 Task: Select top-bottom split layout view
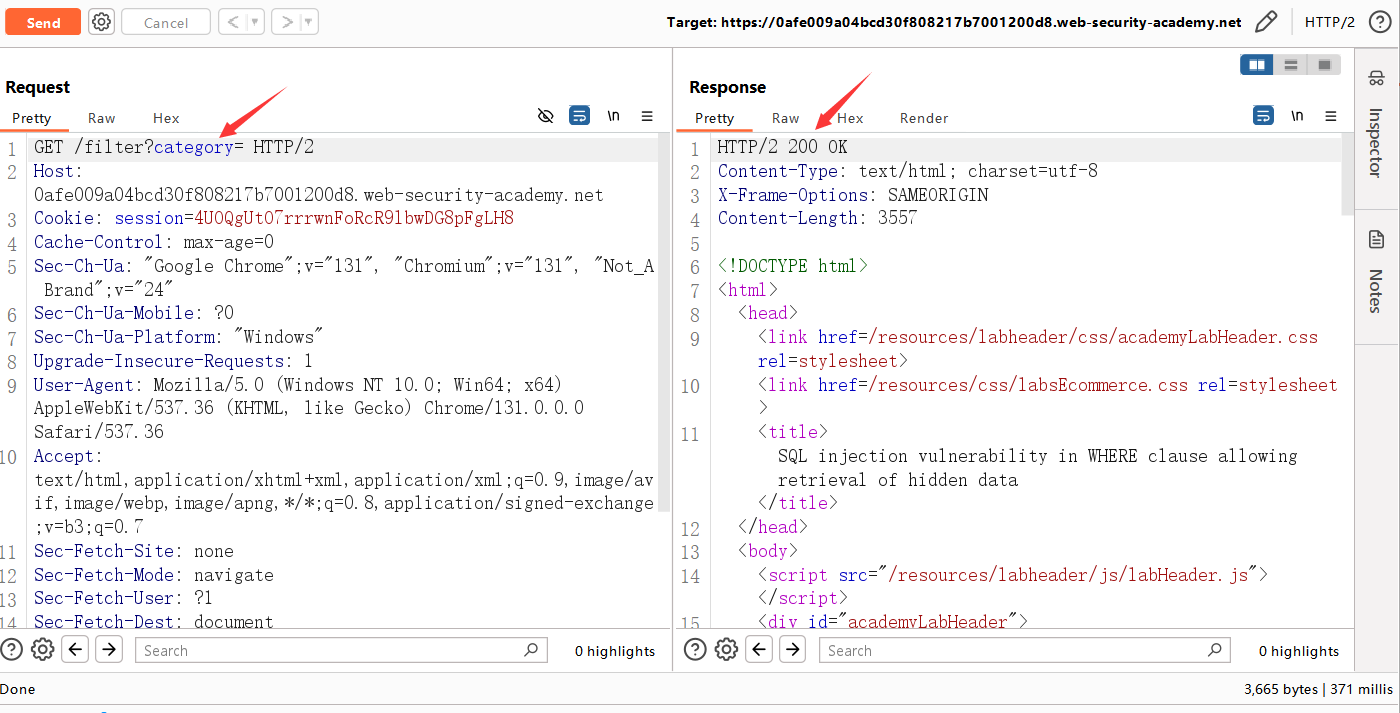[x=1291, y=65]
